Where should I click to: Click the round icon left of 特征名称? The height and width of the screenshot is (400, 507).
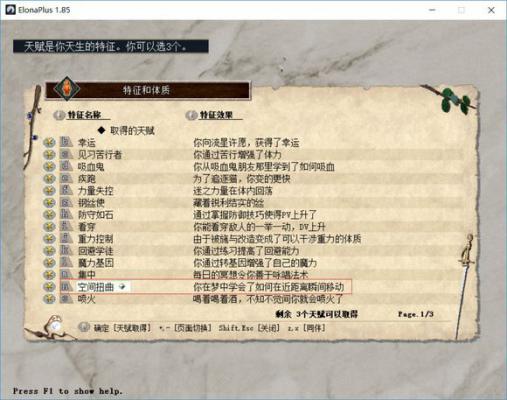[59, 115]
